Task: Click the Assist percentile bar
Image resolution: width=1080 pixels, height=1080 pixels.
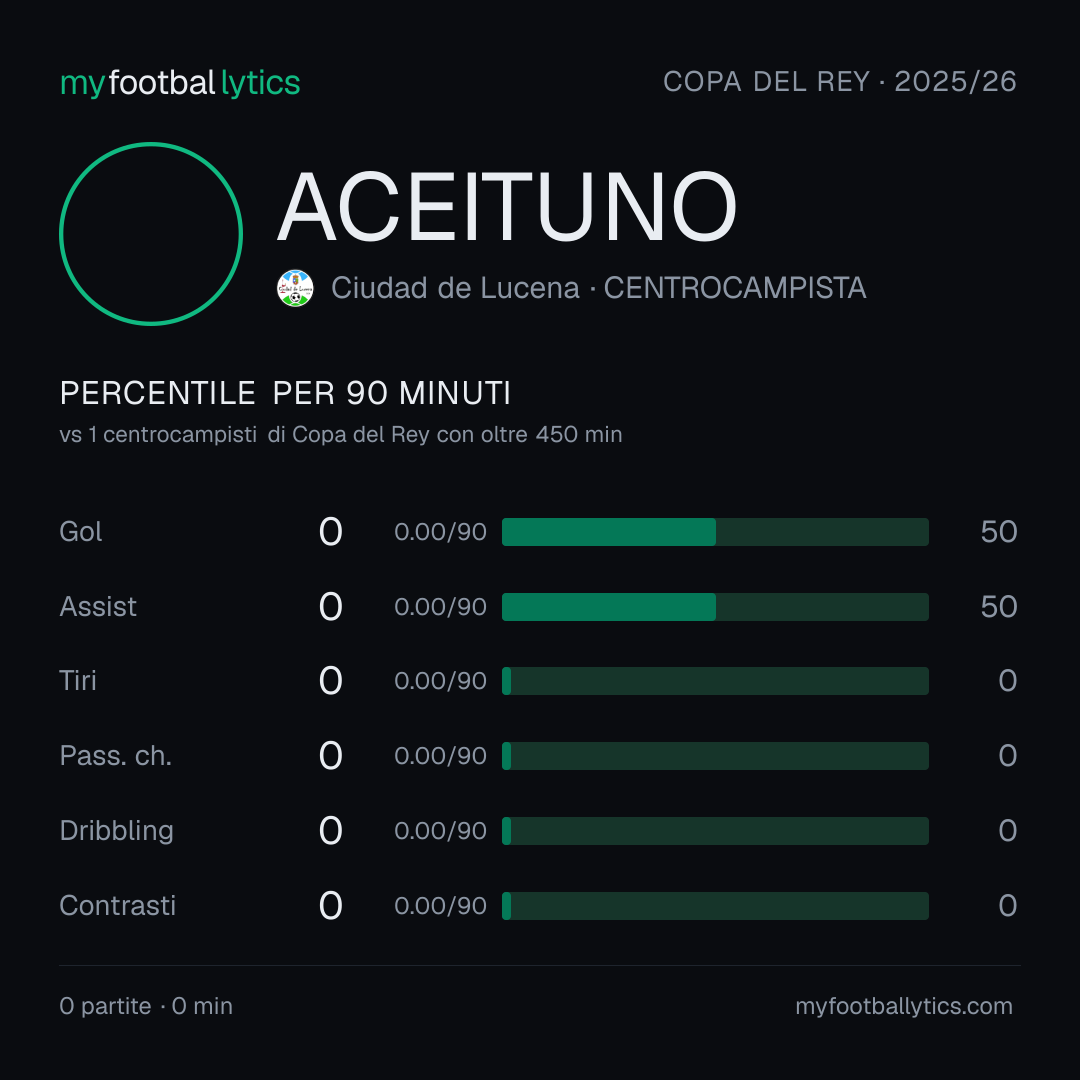Action: (715, 607)
